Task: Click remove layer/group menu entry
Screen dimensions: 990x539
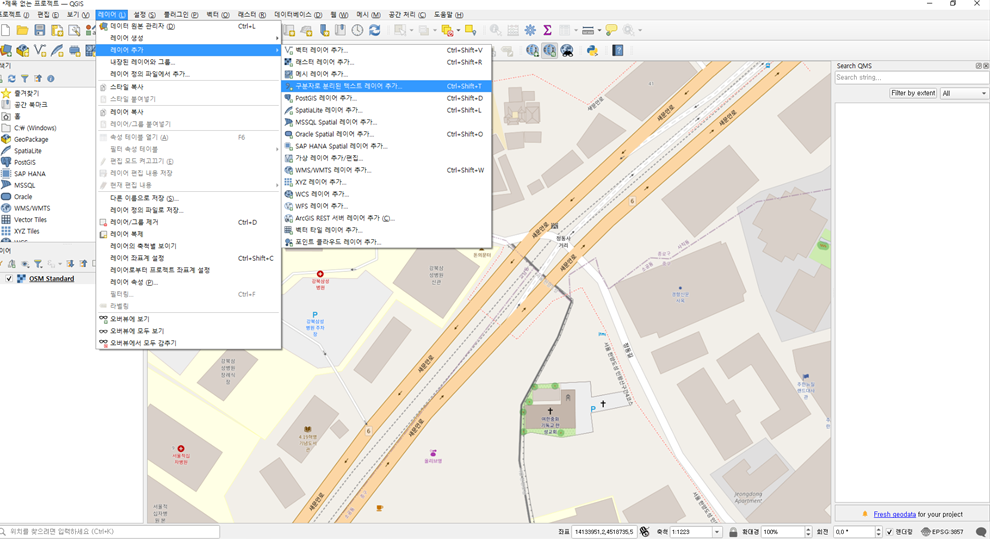Action: (x=188, y=222)
